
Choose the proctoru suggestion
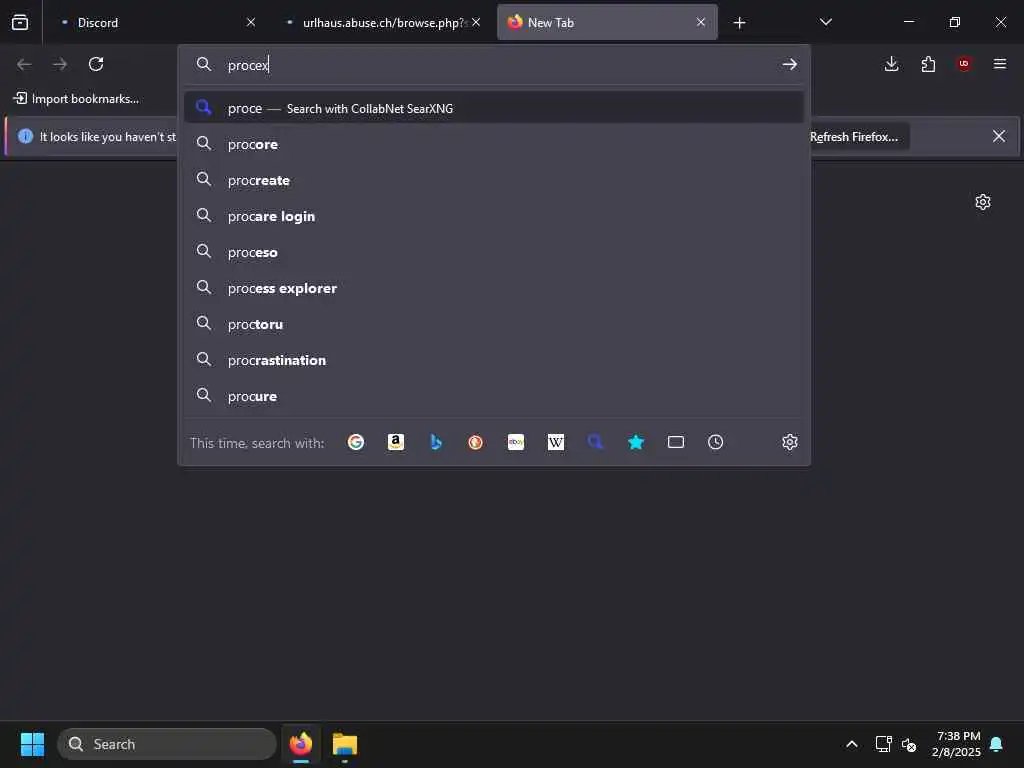click(494, 324)
